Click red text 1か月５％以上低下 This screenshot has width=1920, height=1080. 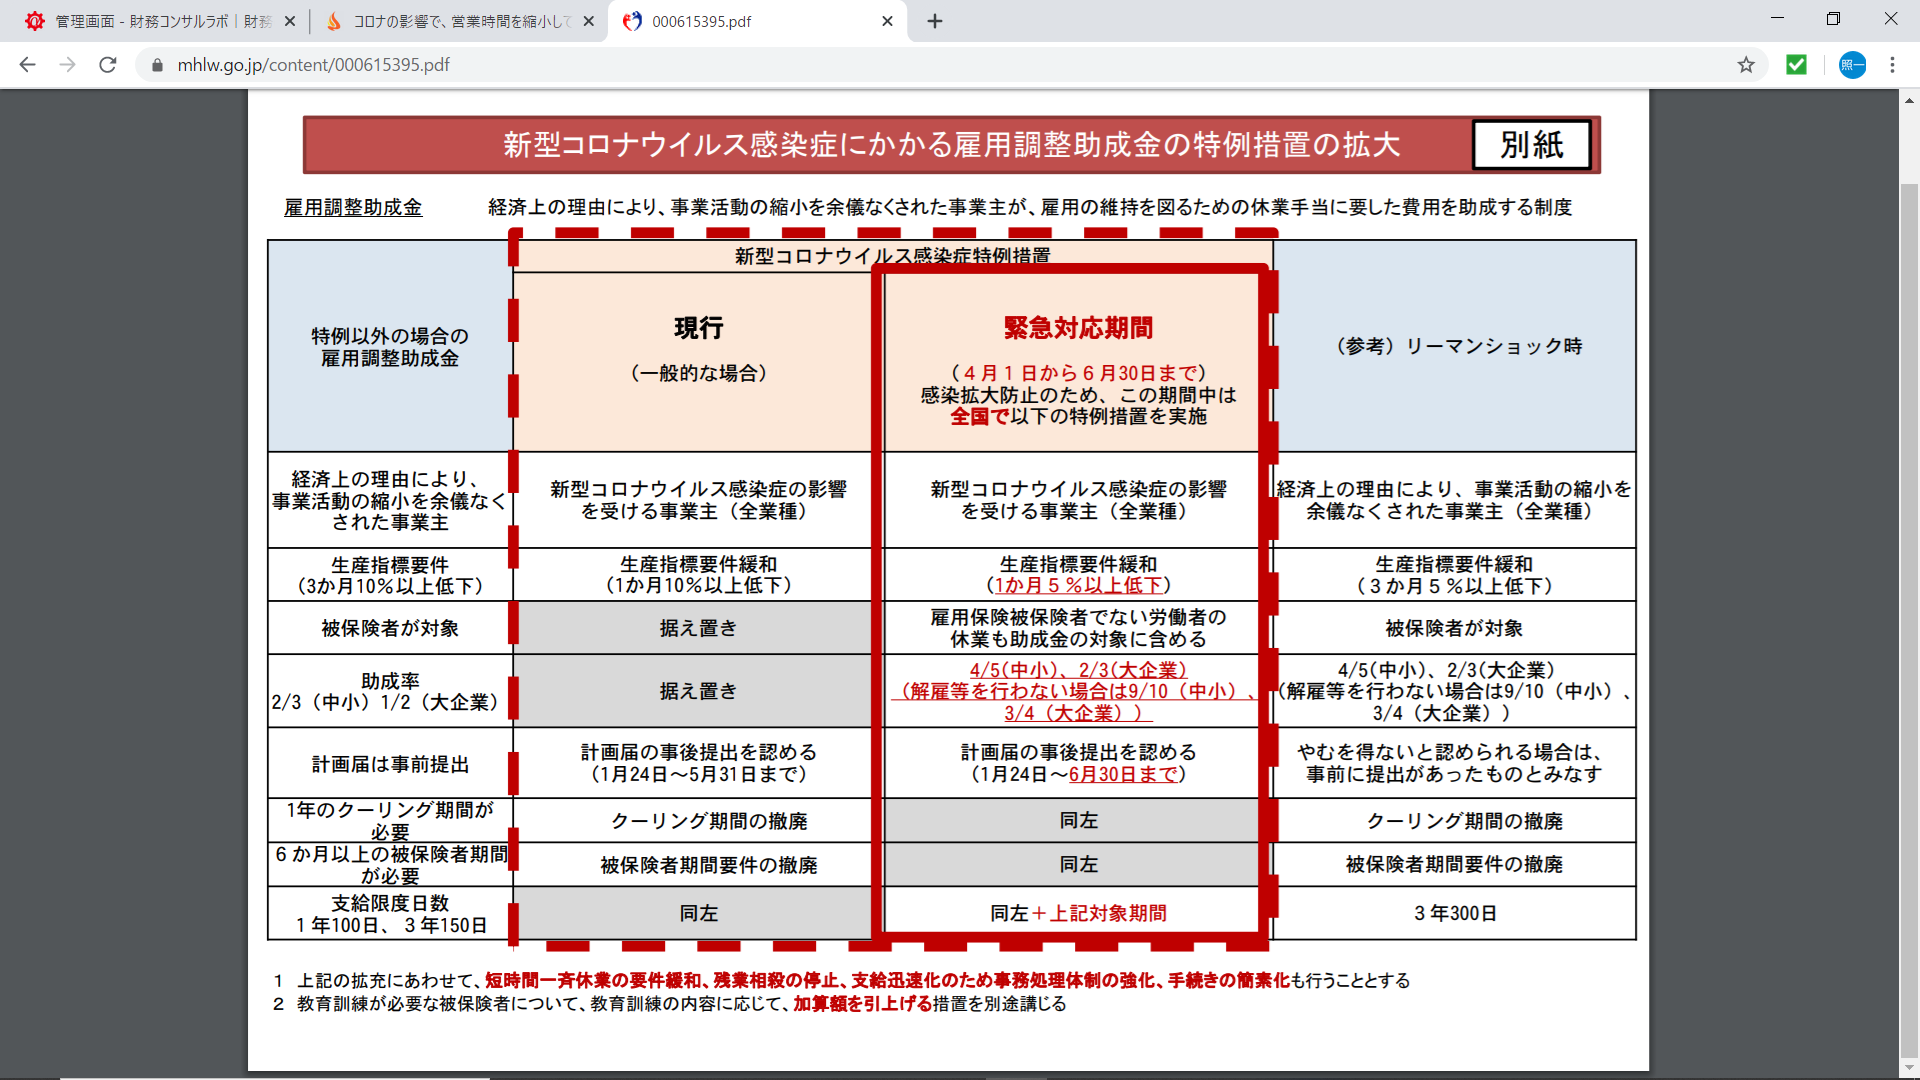click(1078, 586)
